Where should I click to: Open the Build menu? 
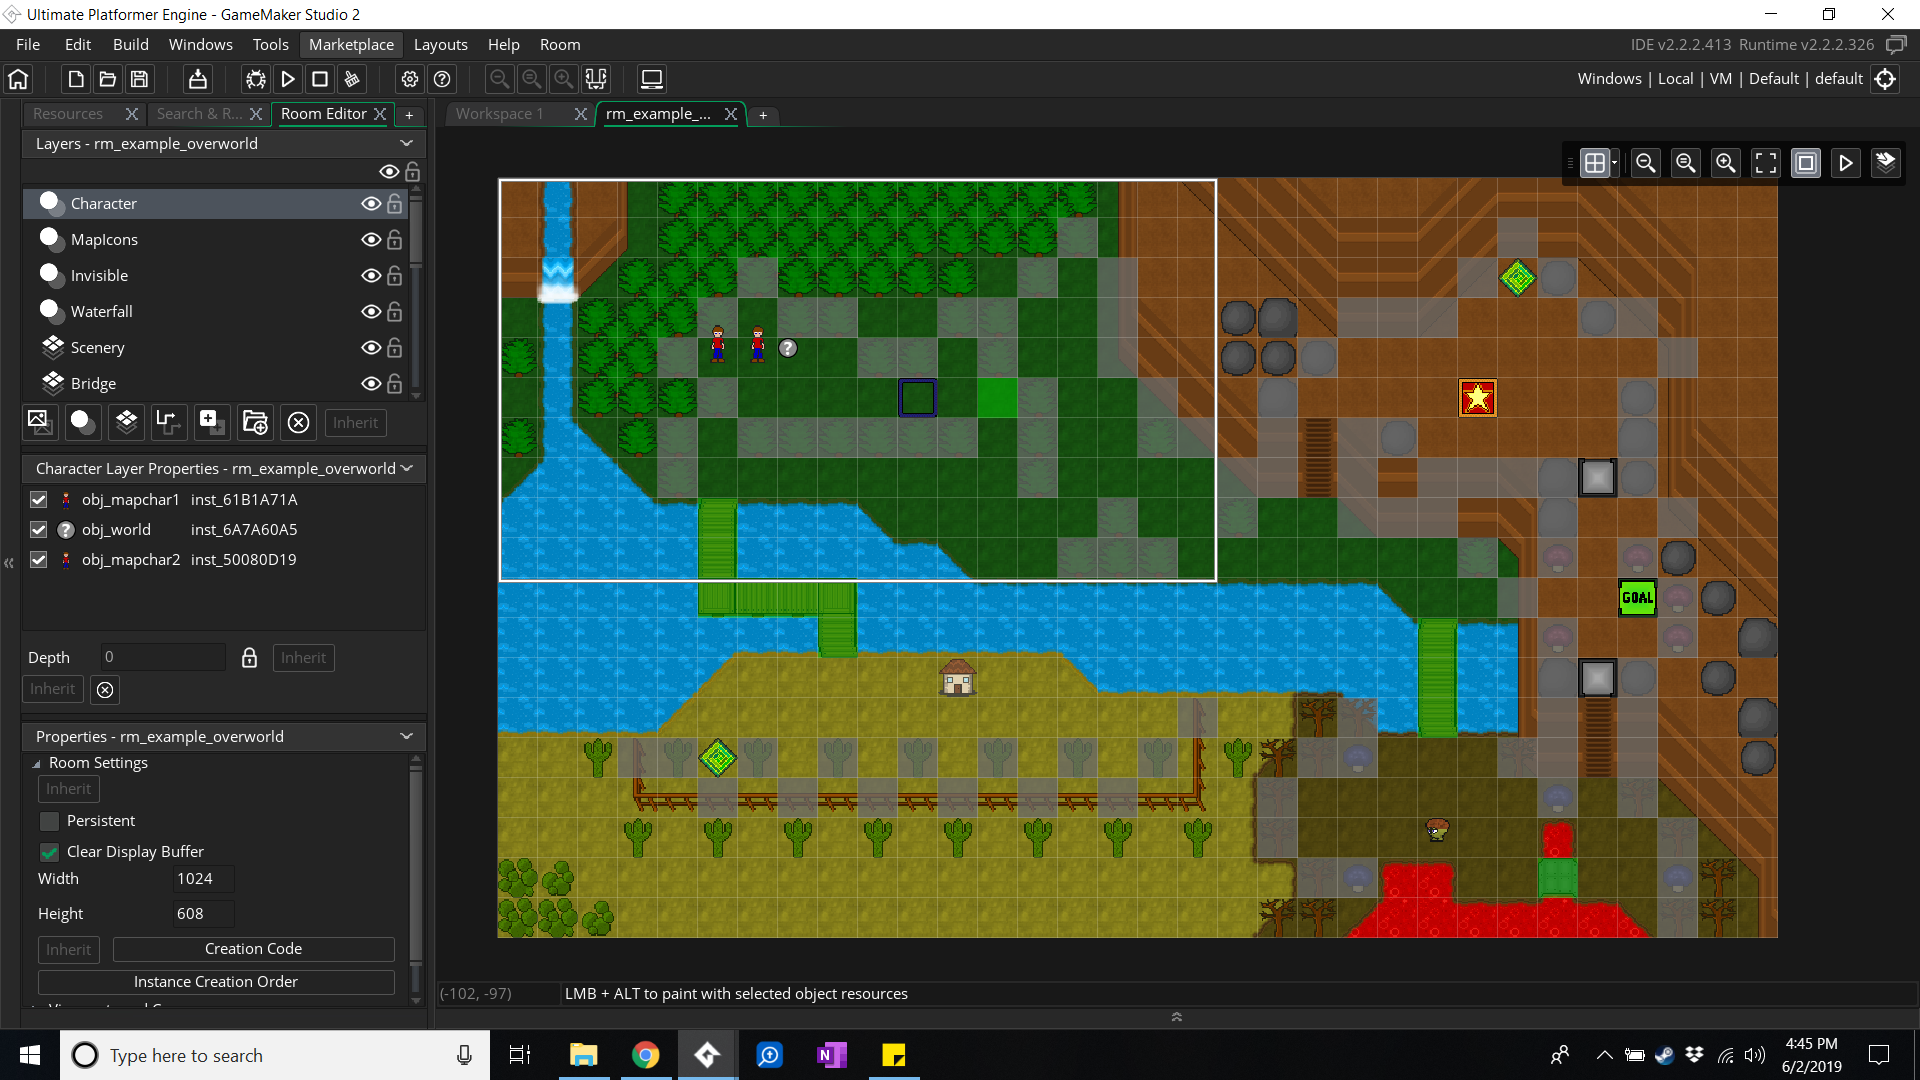tap(131, 45)
